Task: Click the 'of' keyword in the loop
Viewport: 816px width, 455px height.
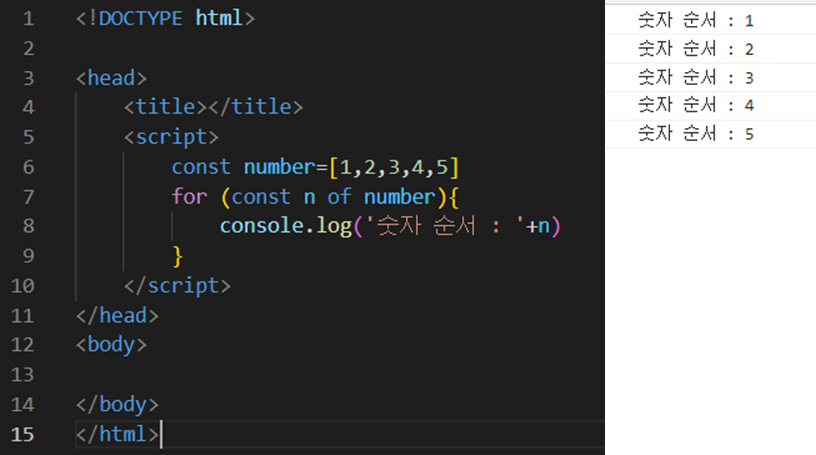Action: pos(339,197)
